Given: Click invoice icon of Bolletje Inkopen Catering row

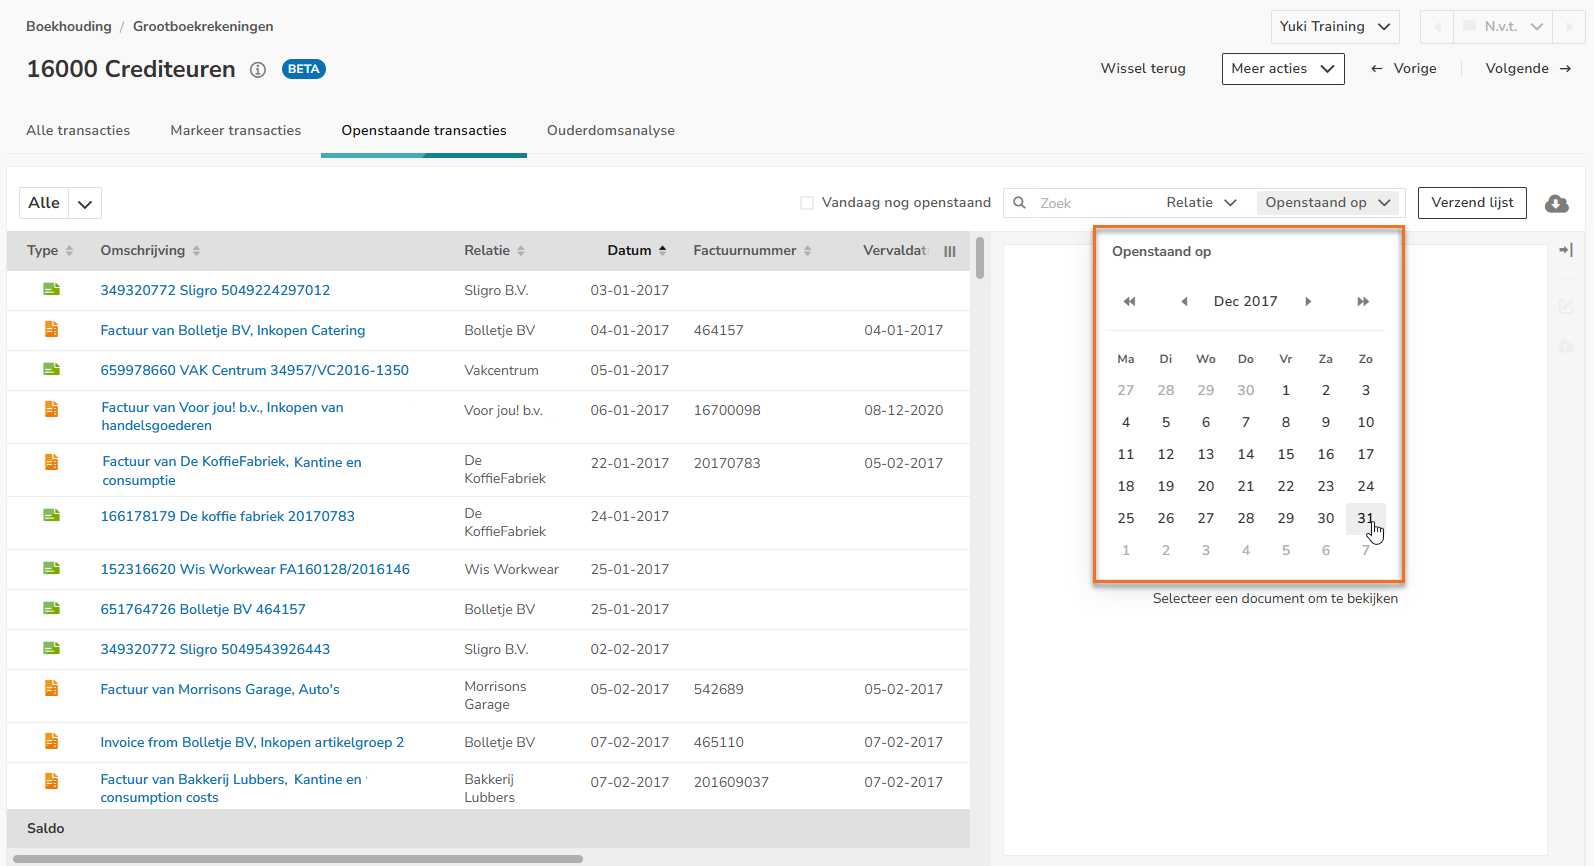Looking at the screenshot, I should 51,329.
